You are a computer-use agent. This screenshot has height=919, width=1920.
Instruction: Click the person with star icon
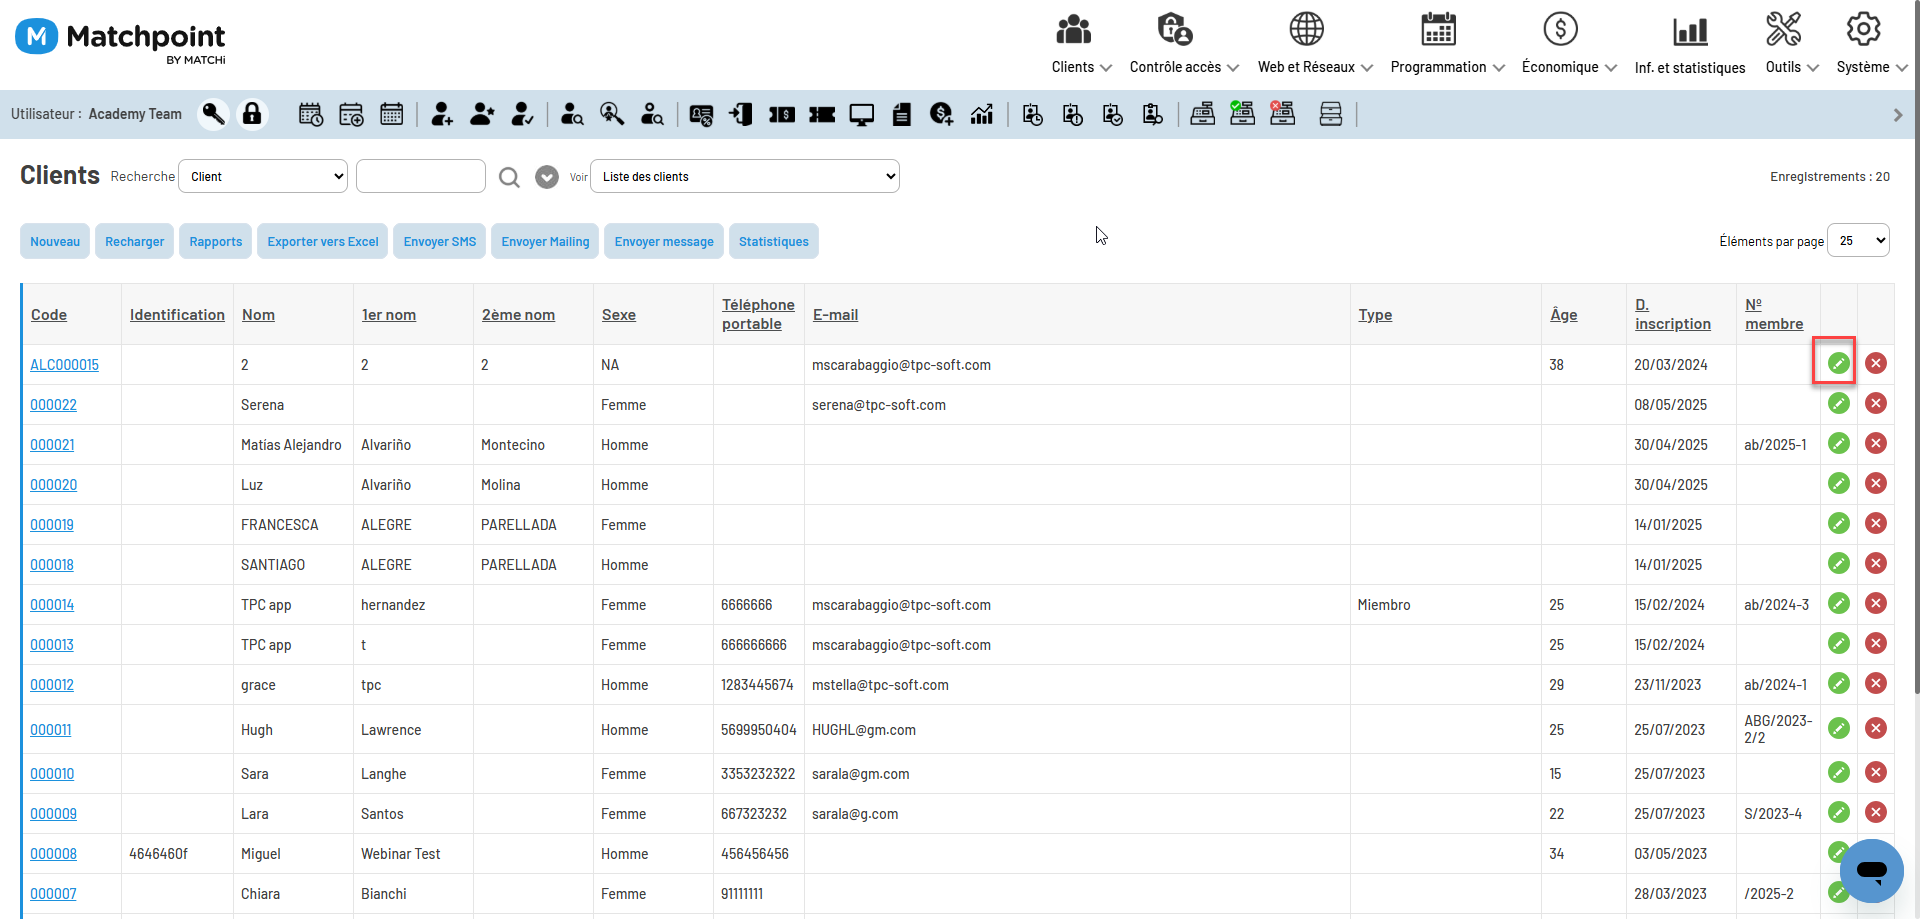click(482, 114)
